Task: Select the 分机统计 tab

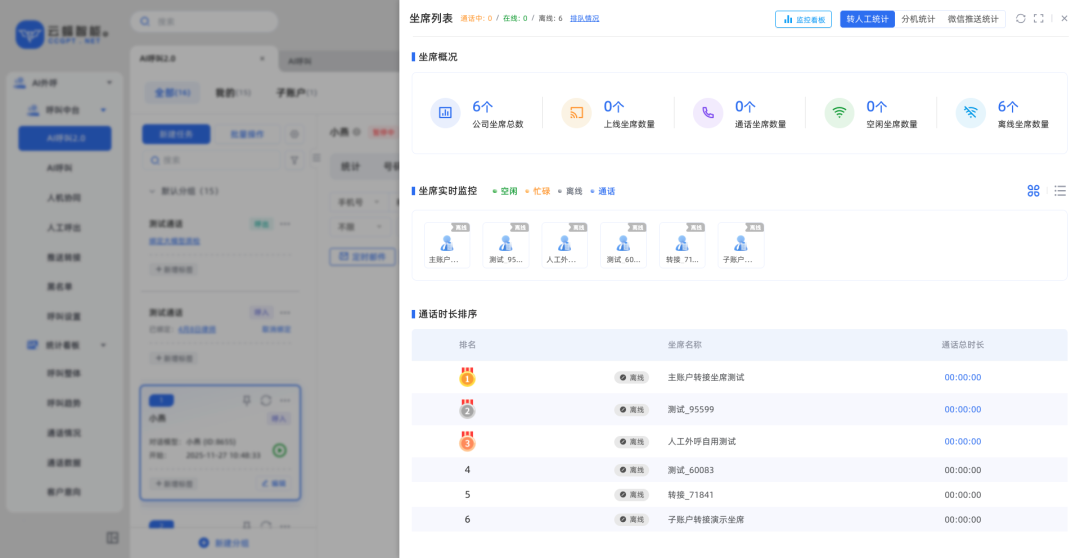Action: (x=917, y=19)
